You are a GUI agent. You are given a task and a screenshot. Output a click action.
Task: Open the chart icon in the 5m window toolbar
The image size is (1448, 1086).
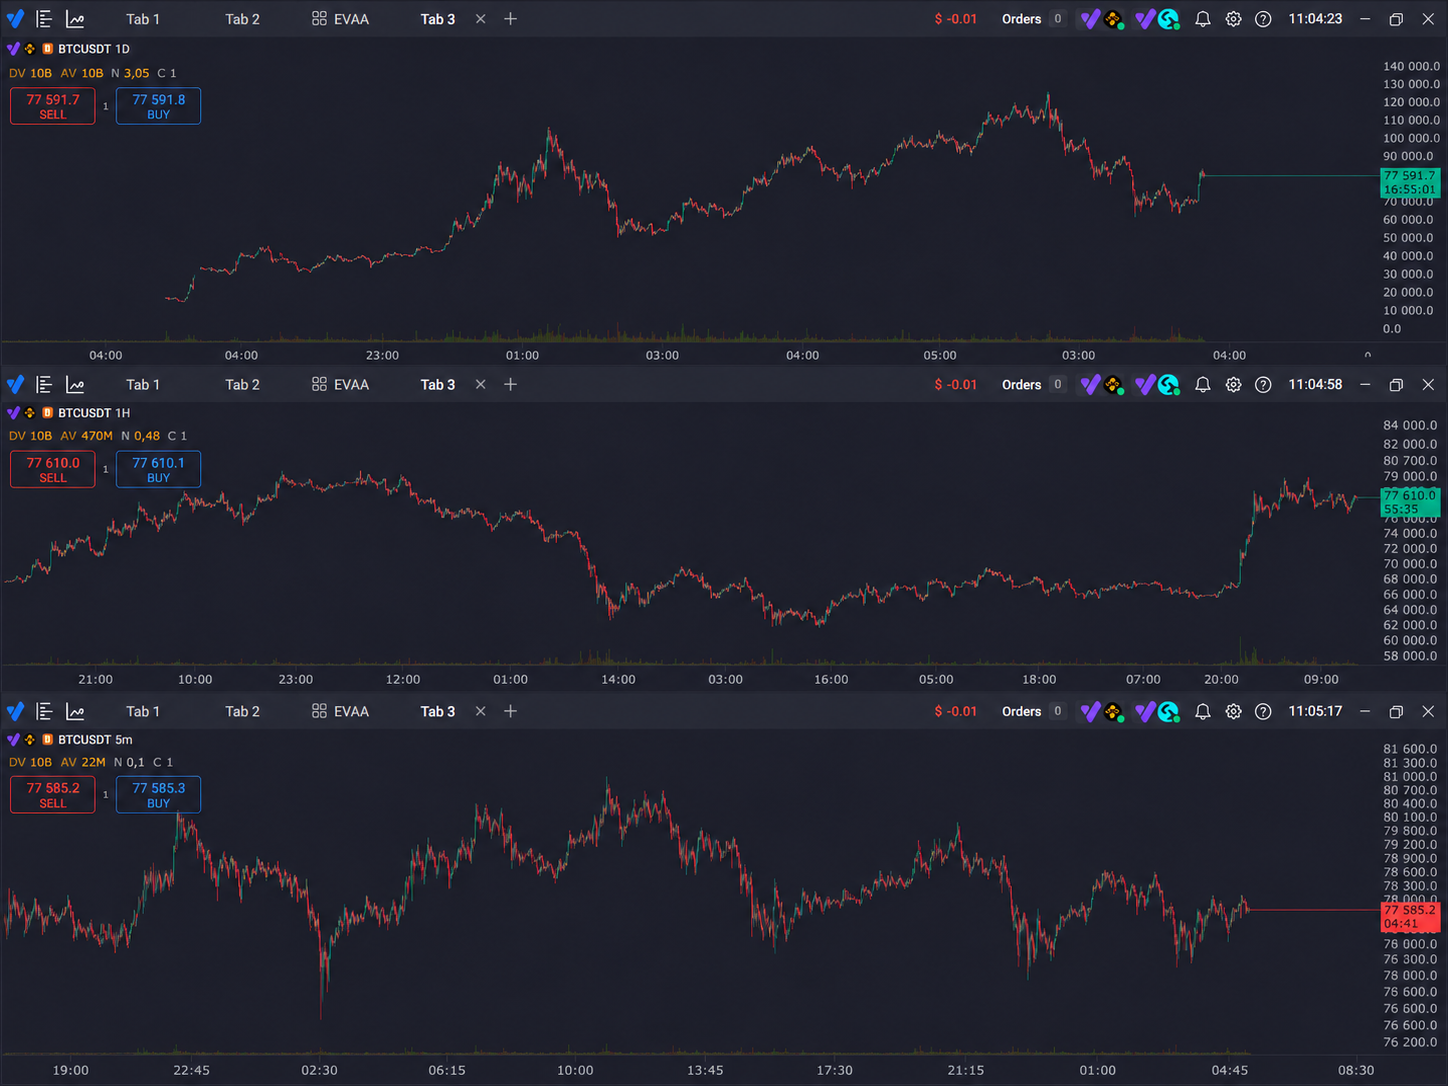click(x=75, y=711)
